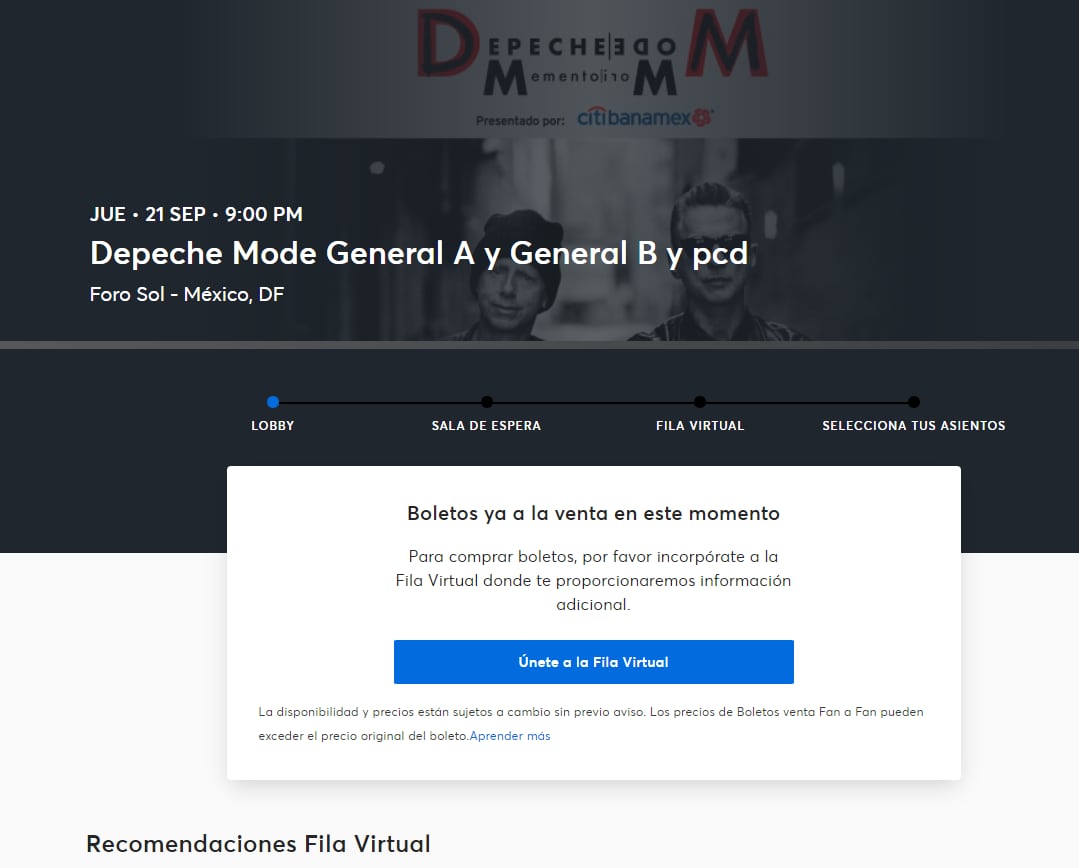Select the Sala de Espera step dot
The image size is (1079, 868).
[x=486, y=402]
